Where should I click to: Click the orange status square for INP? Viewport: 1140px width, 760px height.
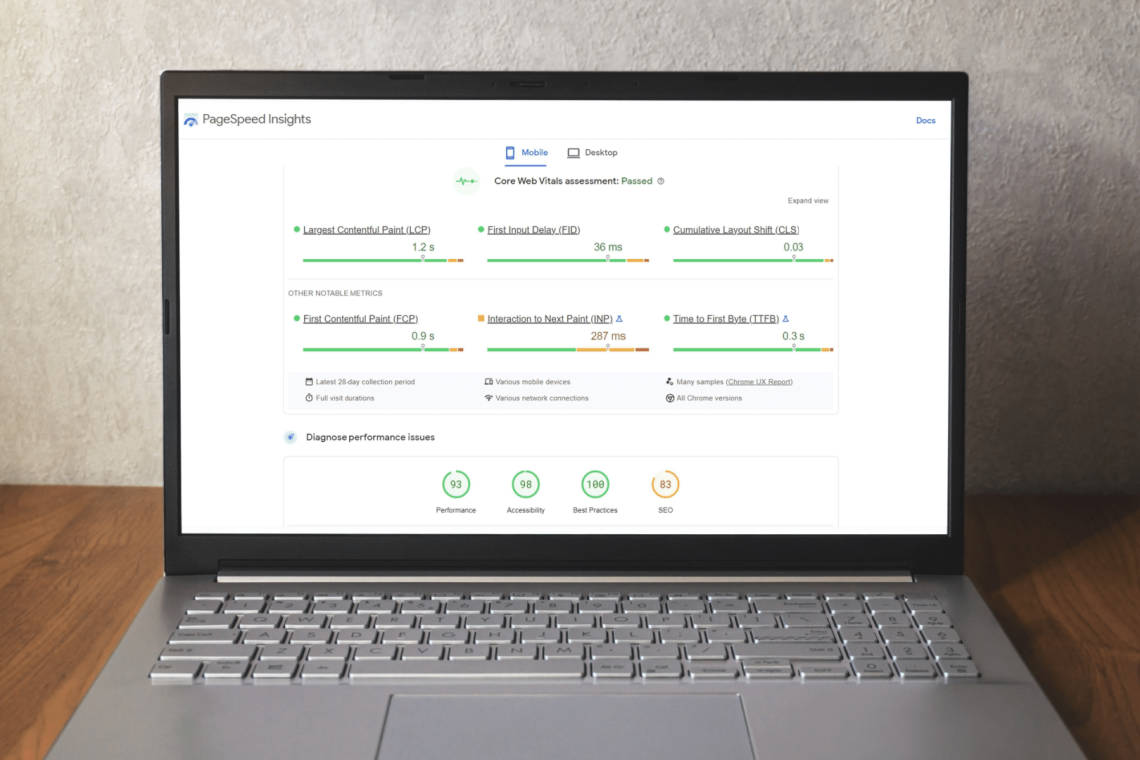[x=481, y=318]
